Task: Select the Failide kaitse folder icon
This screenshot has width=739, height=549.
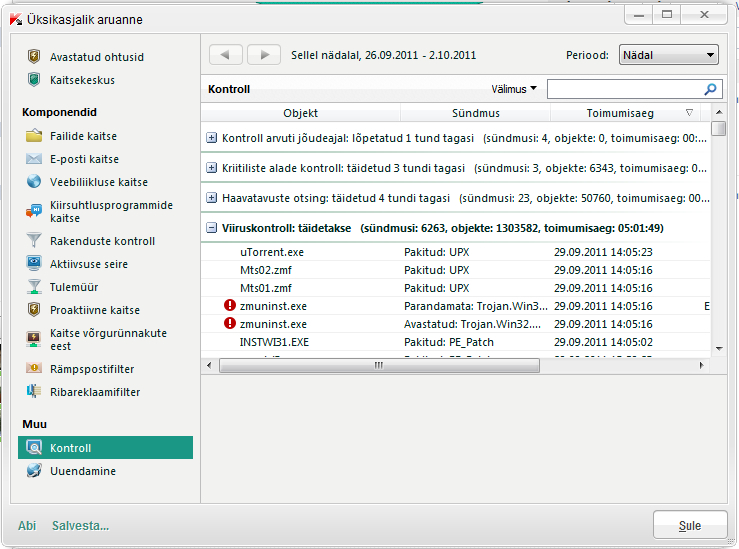Action: point(34,136)
